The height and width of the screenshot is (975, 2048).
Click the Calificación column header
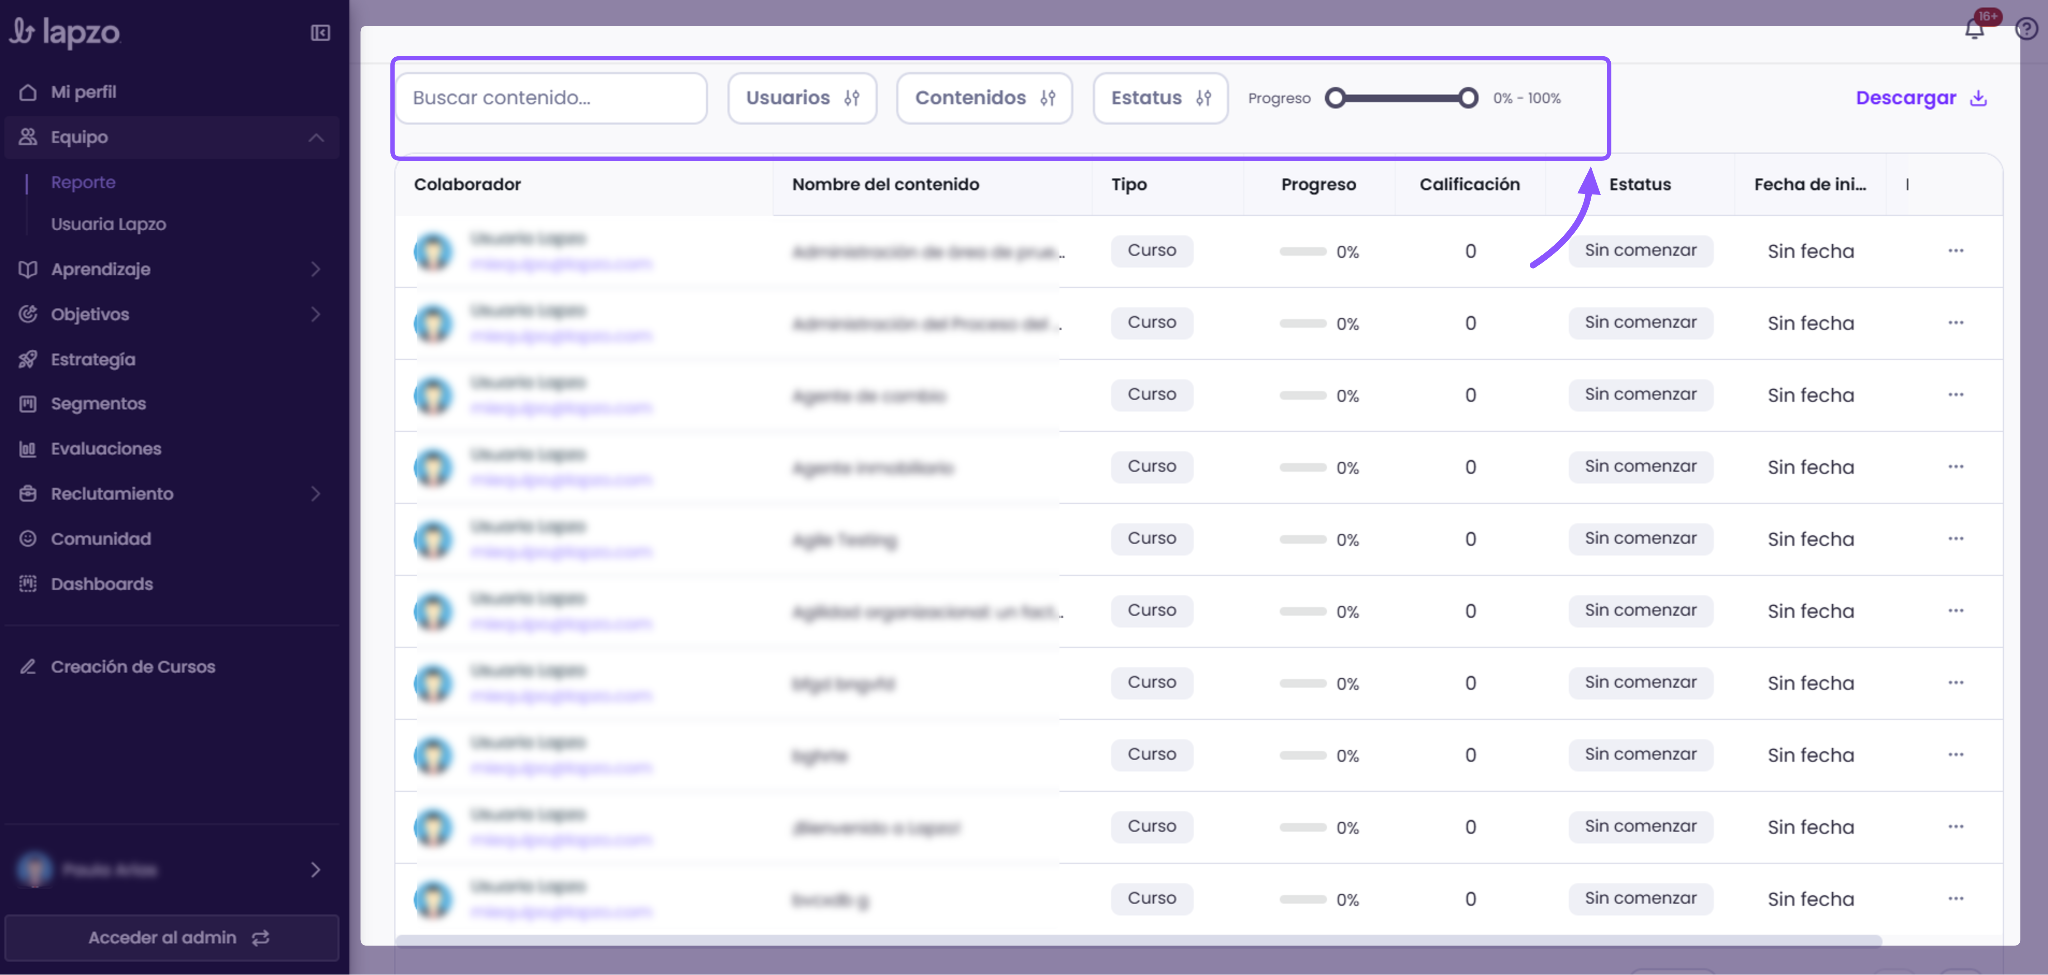1469,184
